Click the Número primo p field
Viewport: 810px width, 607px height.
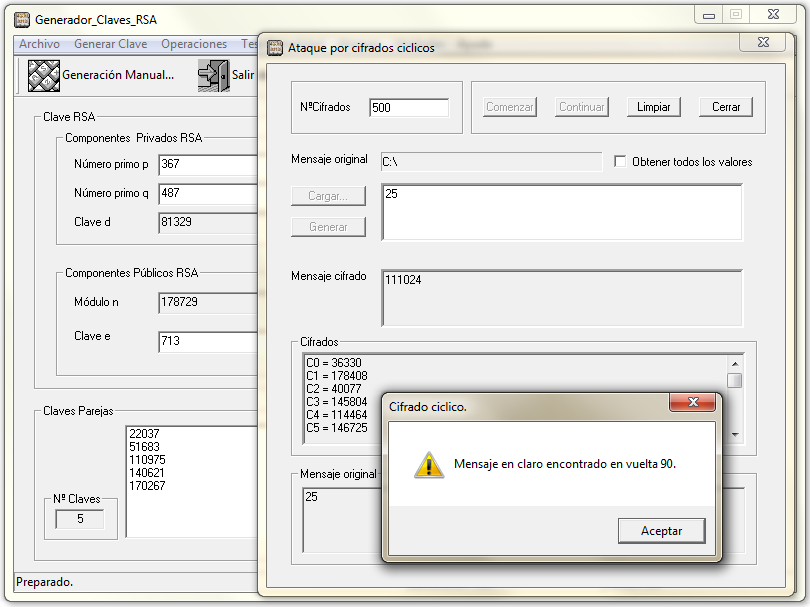207,164
